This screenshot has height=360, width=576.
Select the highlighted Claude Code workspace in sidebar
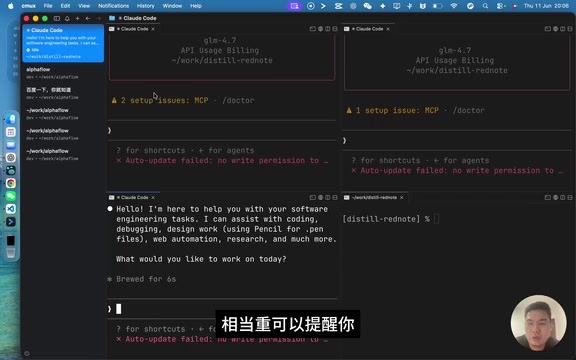pyautogui.click(x=63, y=43)
